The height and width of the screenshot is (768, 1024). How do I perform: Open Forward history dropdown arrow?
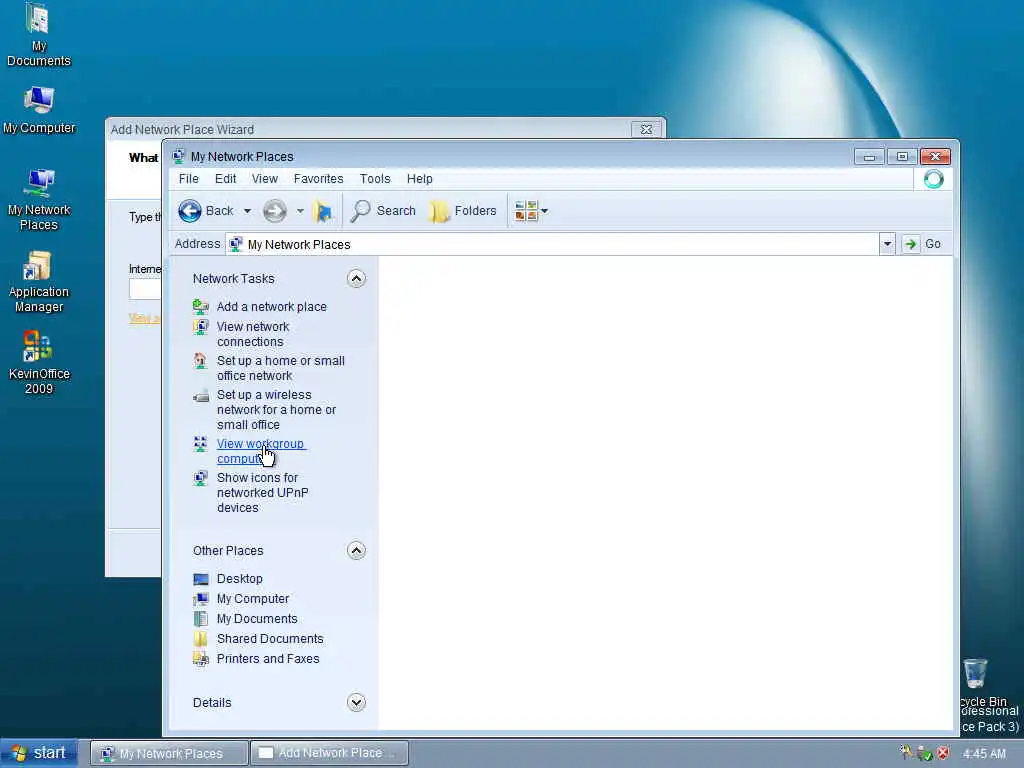pyautogui.click(x=300, y=211)
